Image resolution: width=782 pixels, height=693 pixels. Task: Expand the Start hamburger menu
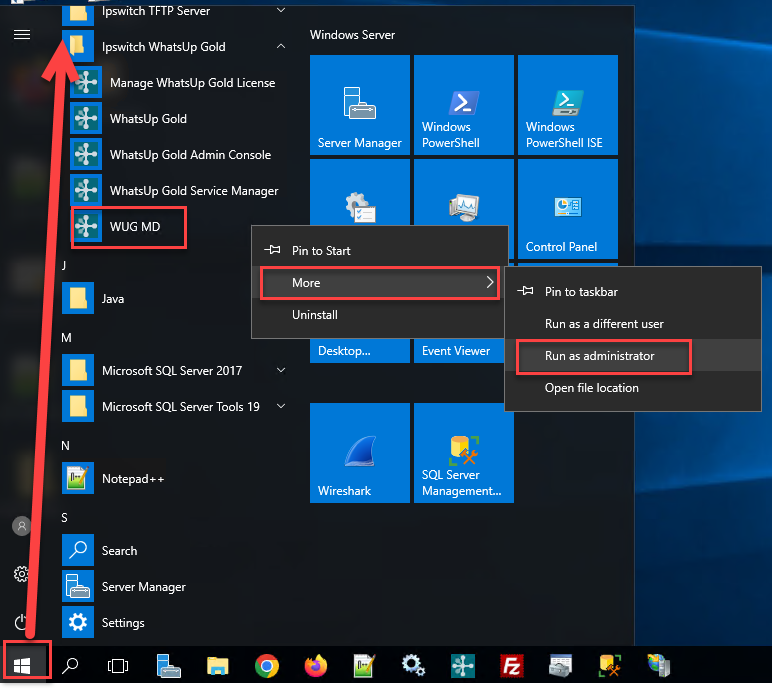[x=22, y=35]
